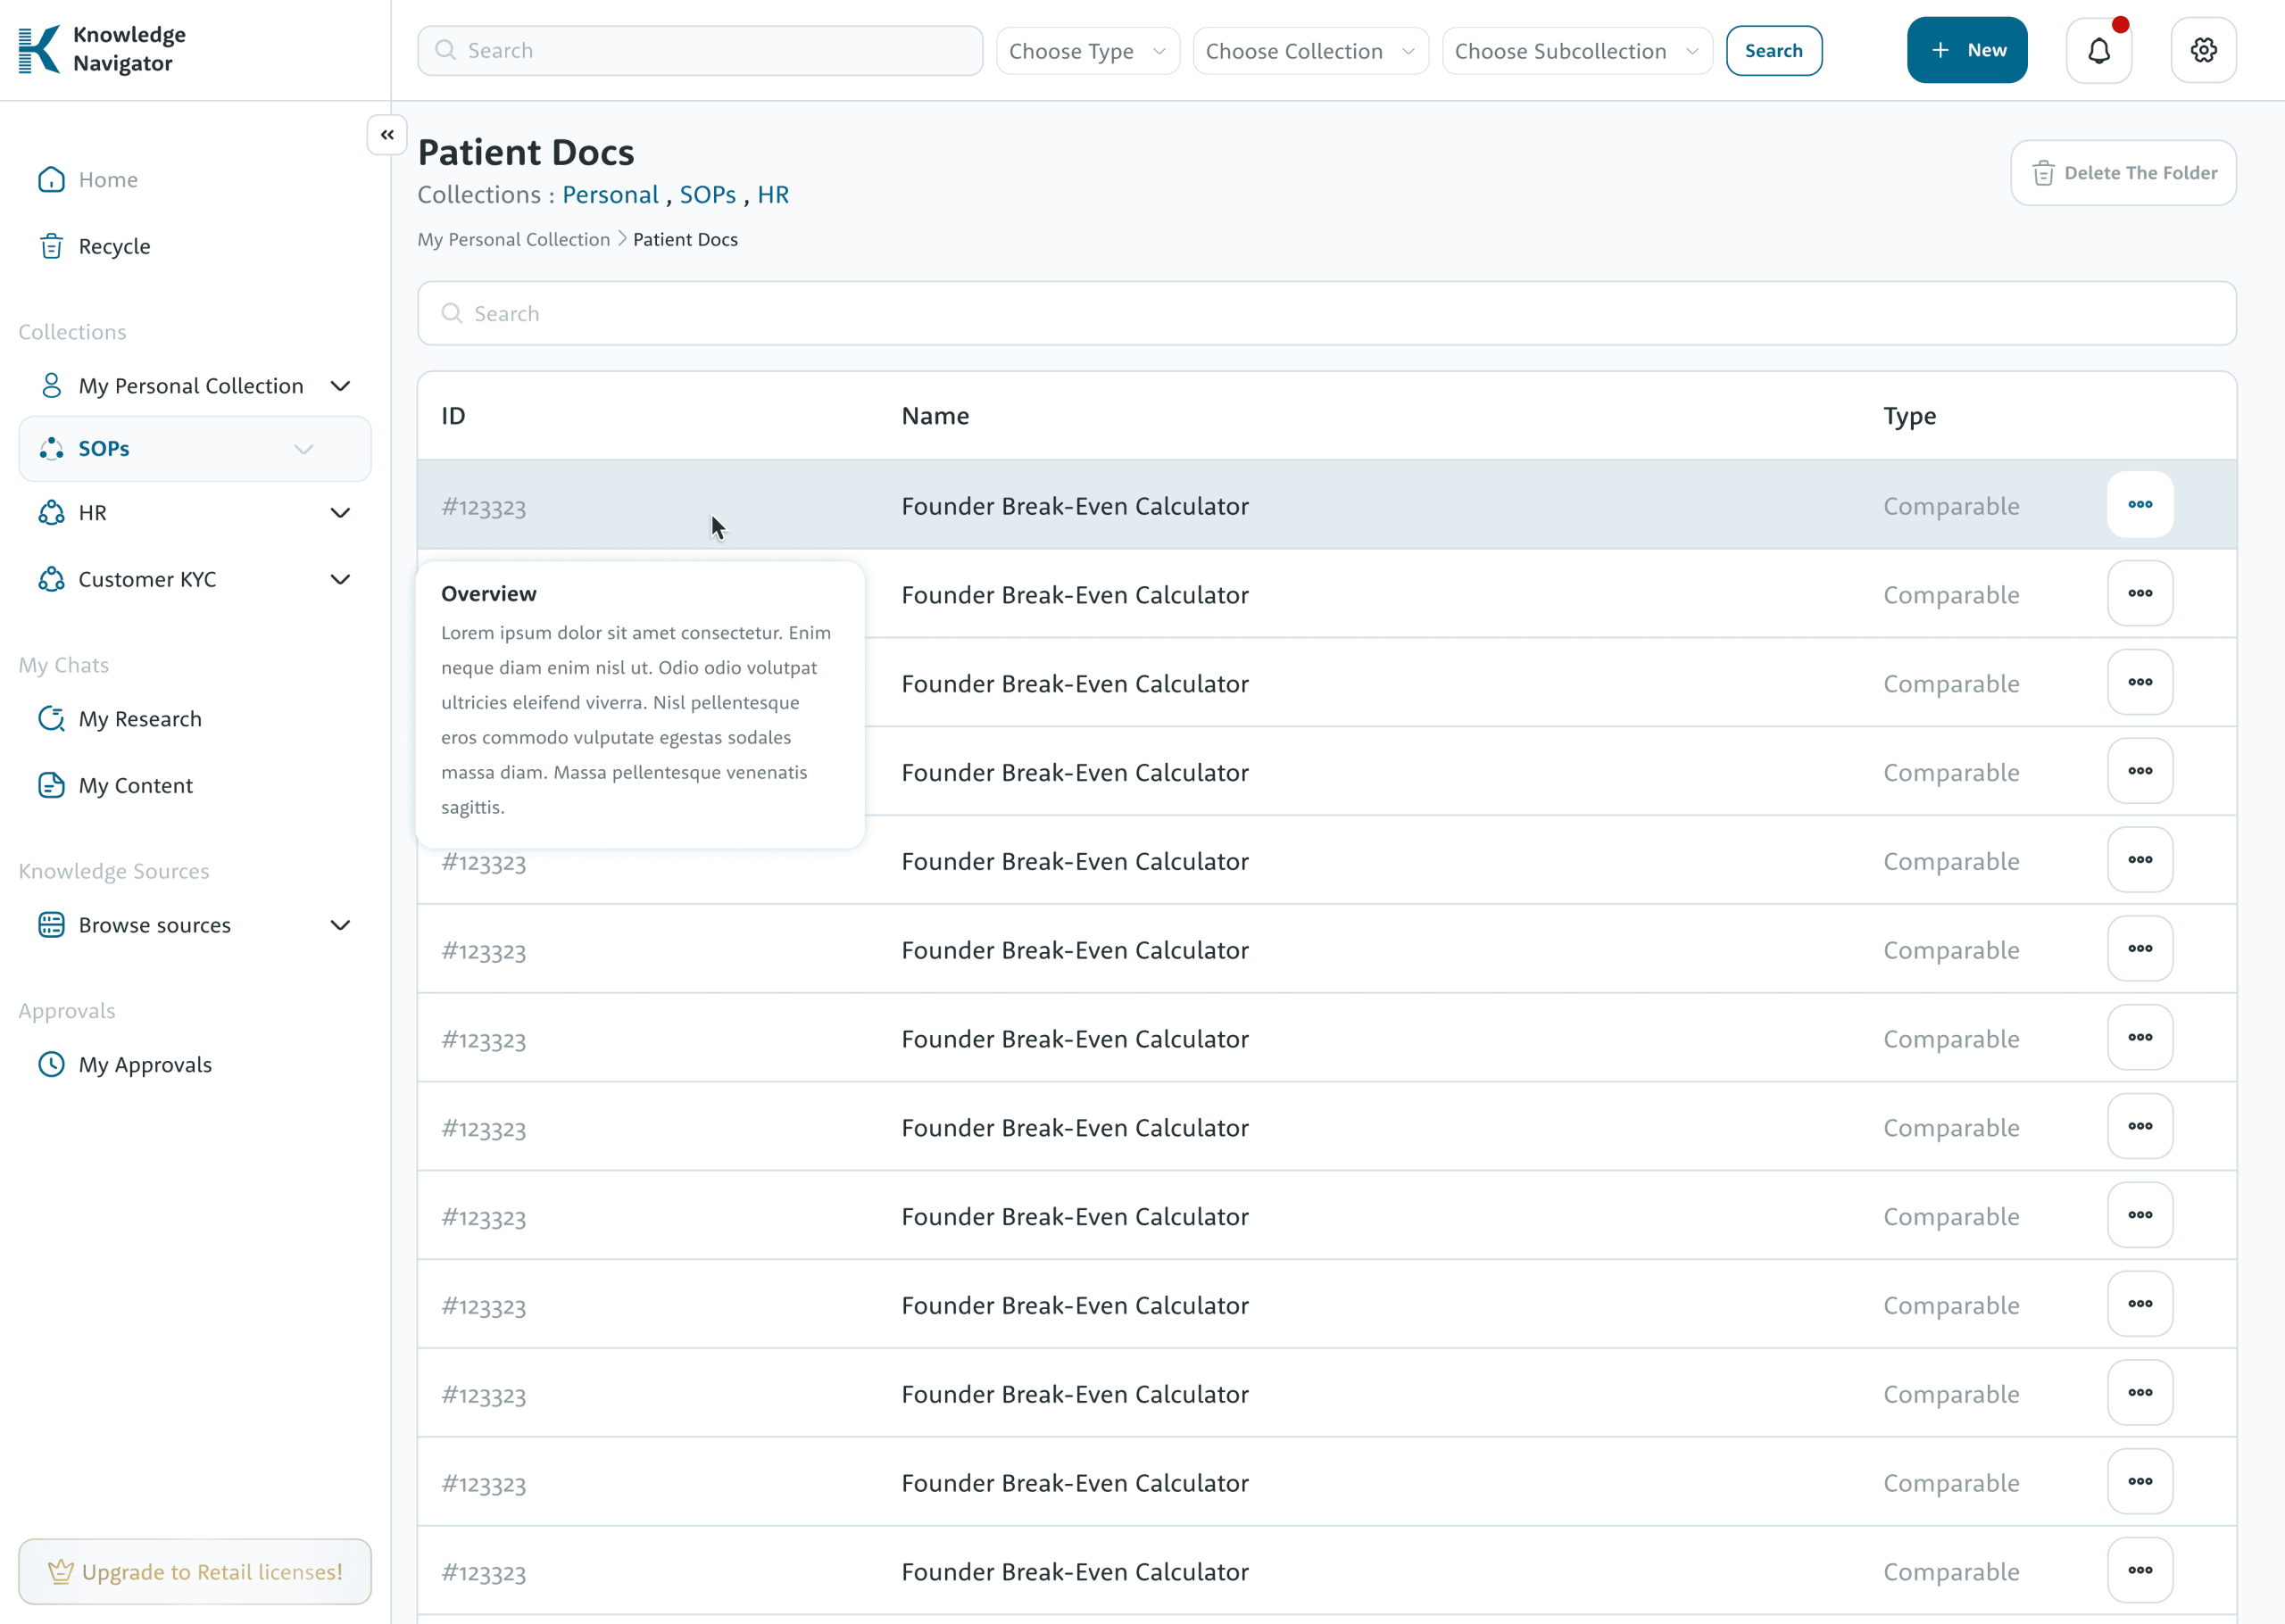Click Delete The Folder button

(2123, 173)
